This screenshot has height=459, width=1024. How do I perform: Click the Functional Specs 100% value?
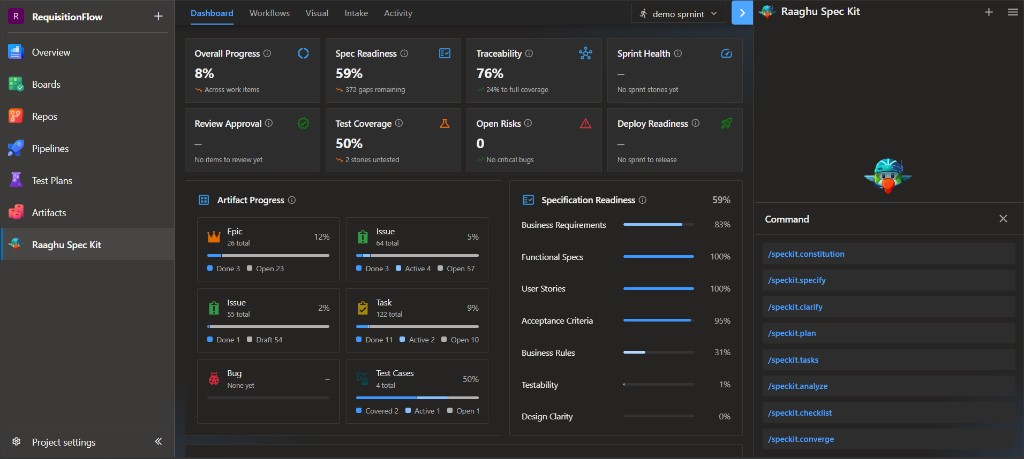pos(720,257)
